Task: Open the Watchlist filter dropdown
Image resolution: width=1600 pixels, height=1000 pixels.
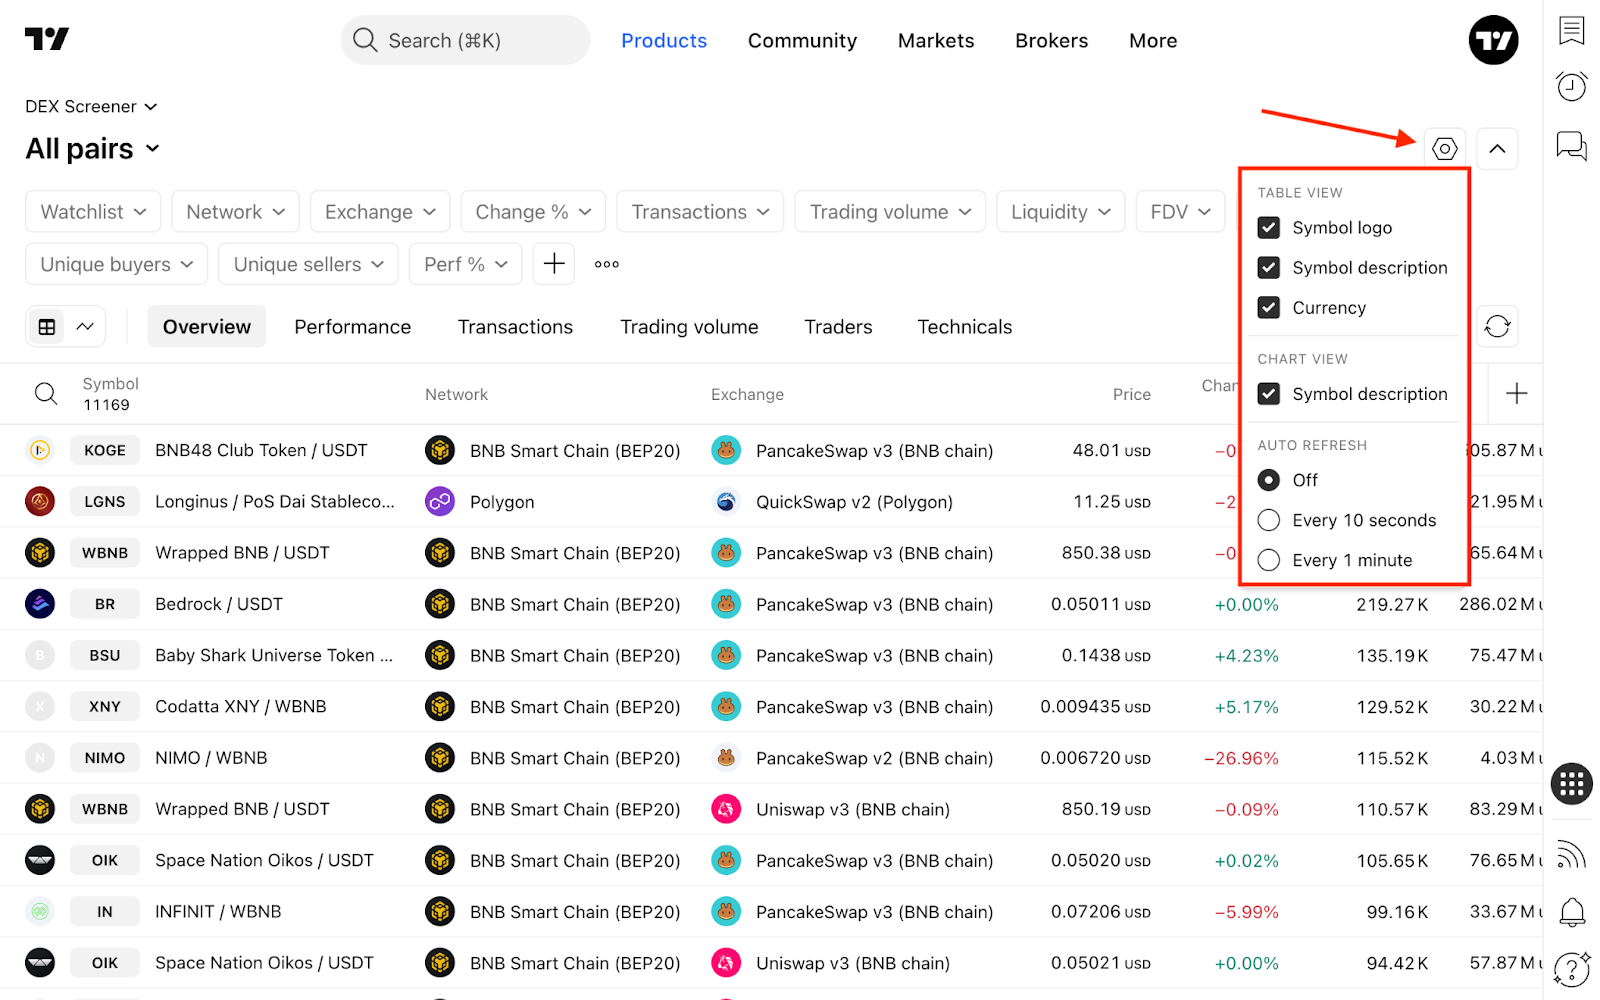Action: click(x=93, y=212)
